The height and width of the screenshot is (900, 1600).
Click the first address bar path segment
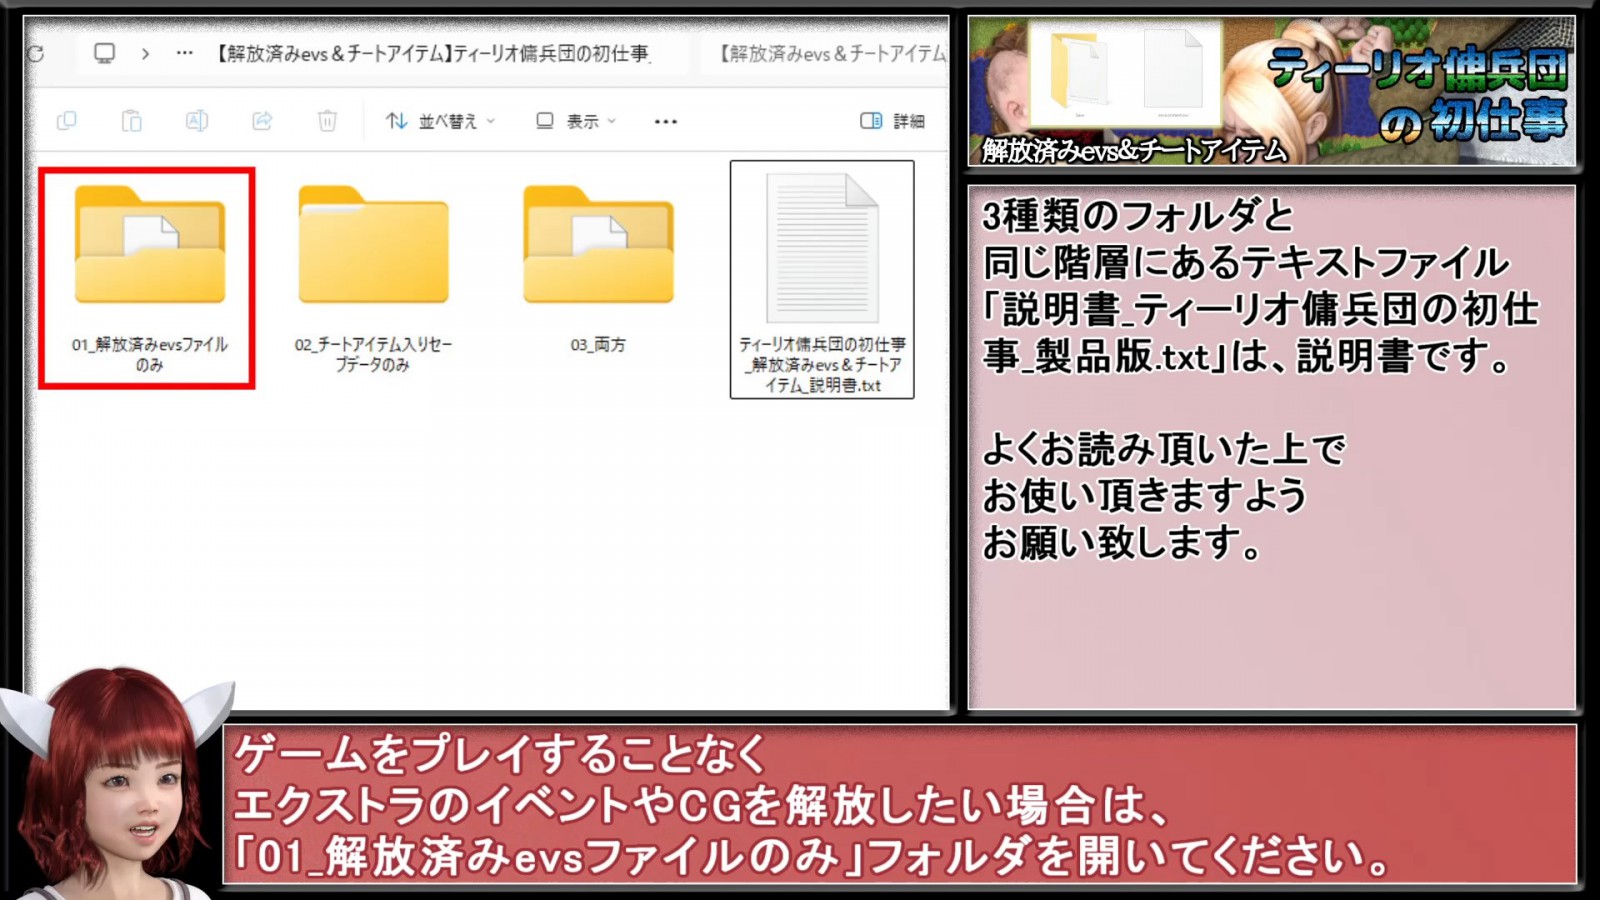pos(433,54)
